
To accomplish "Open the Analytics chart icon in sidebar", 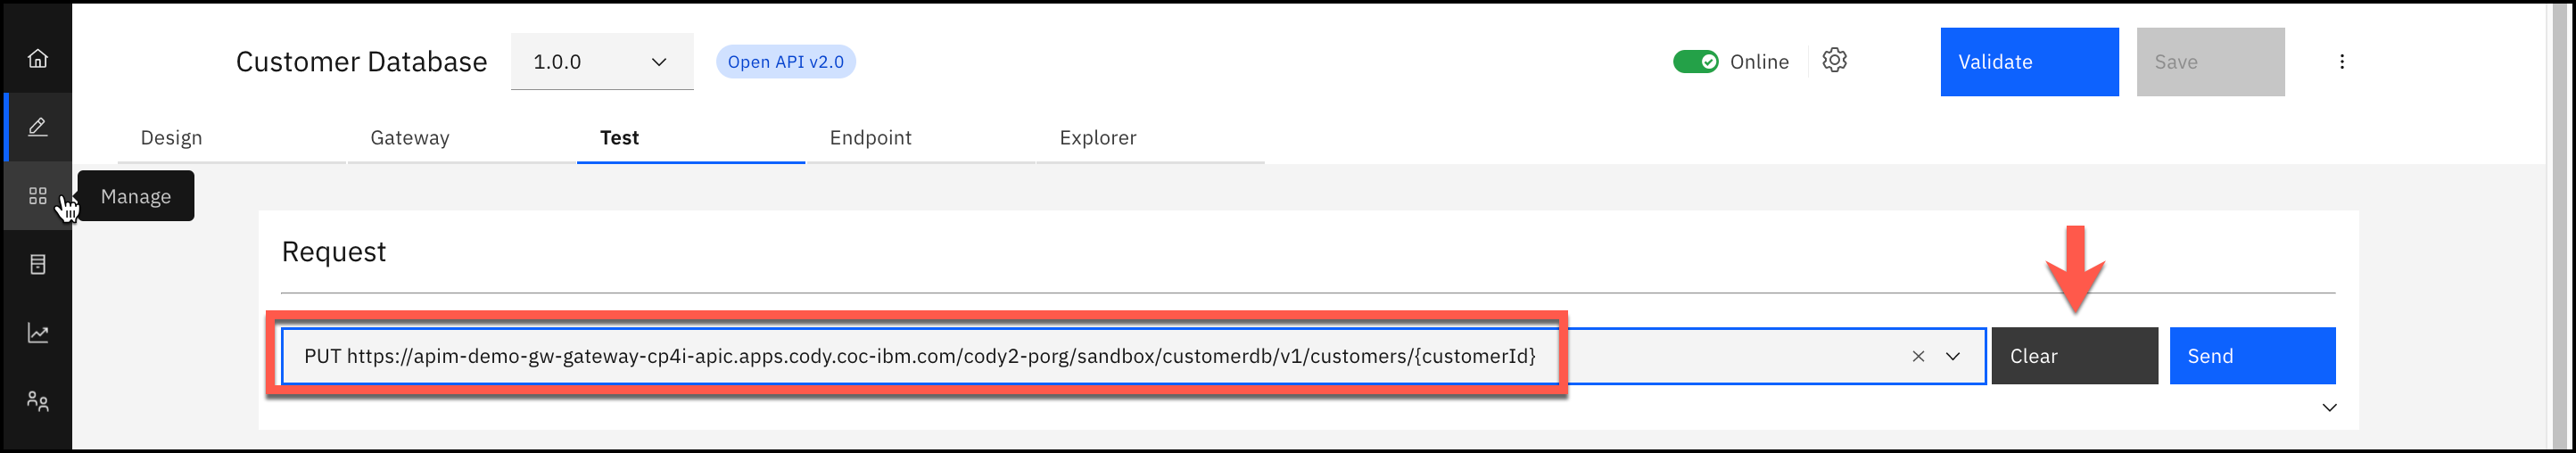I will coord(37,333).
